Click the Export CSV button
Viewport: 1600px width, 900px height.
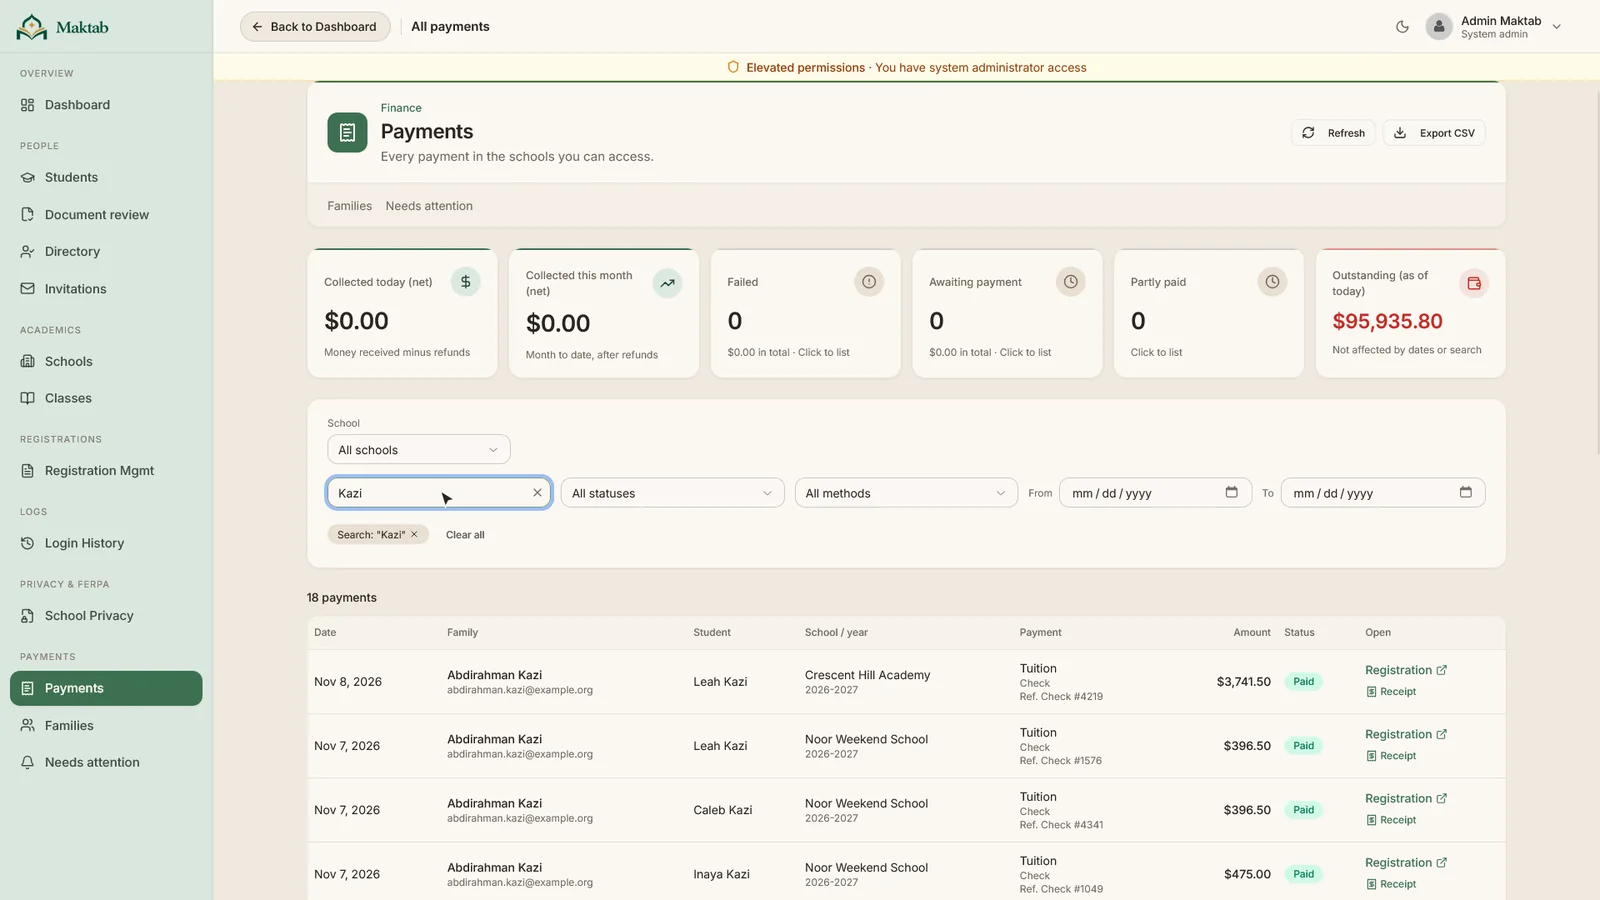1434,133
